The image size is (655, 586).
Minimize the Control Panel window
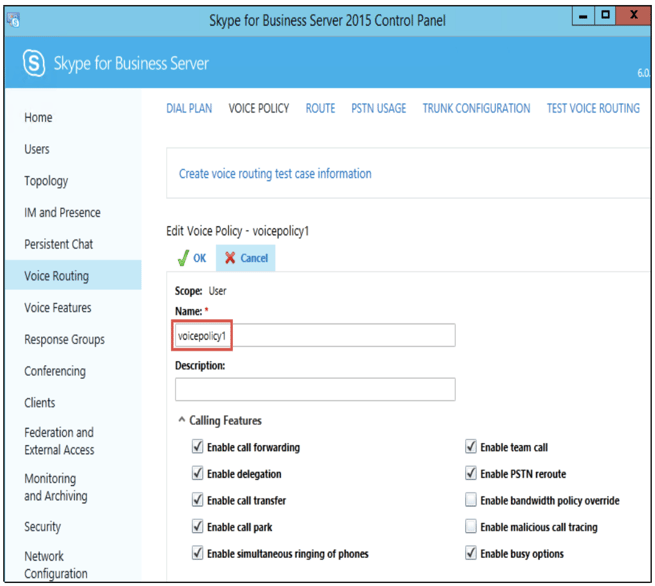tap(584, 16)
